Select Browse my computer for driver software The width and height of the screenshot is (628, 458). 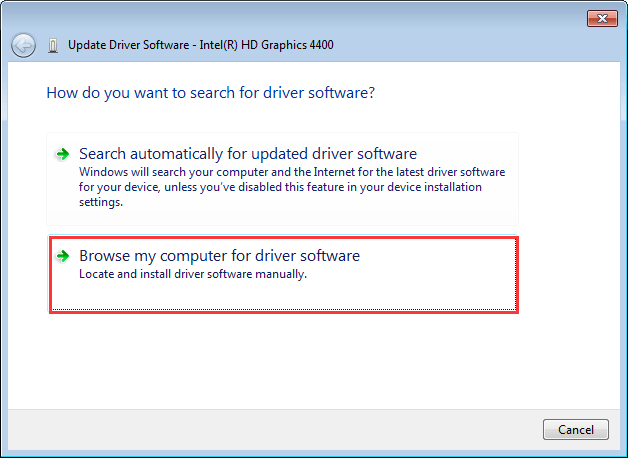click(x=283, y=274)
